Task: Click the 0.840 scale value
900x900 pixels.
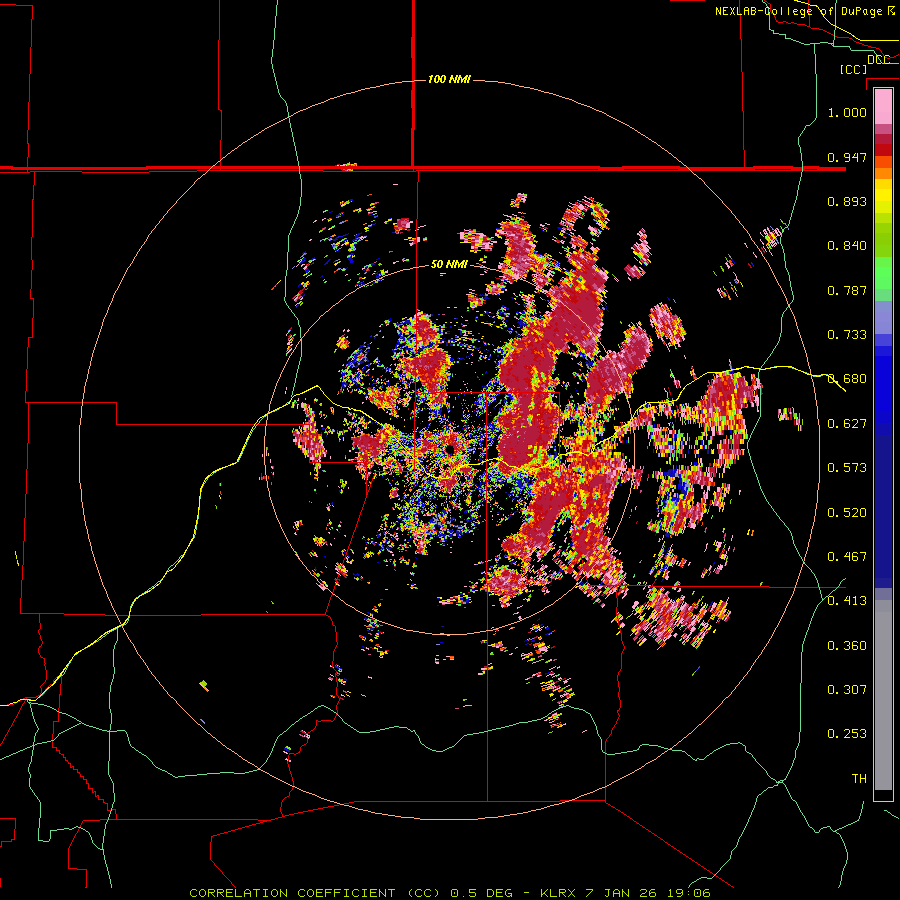Action: [847, 246]
